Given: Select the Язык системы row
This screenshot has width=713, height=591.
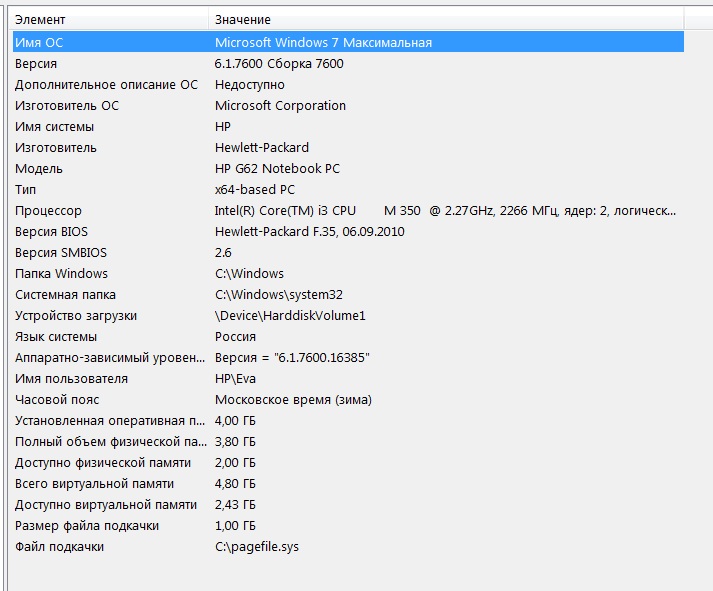Looking at the screenshot, I should (x=348, y=336).
